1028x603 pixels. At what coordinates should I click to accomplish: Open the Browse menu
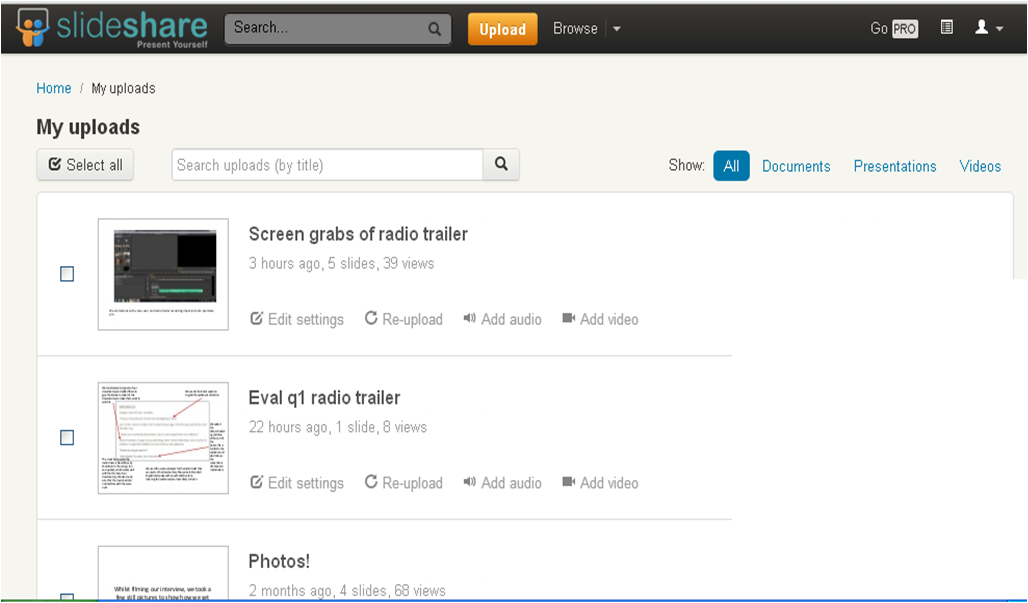(x=575, y=29)
